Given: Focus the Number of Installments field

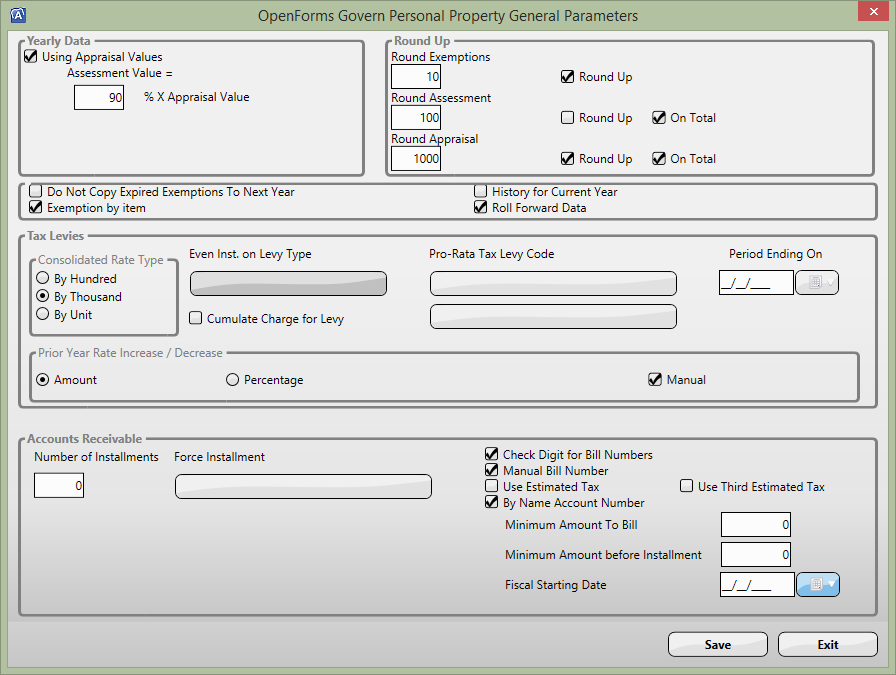Looking at the screenshot, I should click(59, 486).
